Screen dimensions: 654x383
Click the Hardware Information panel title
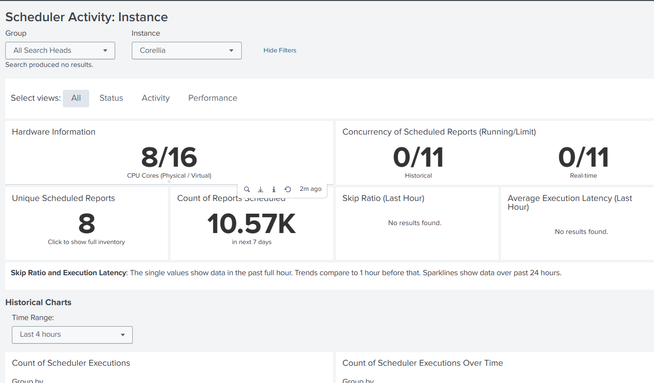tap(53, 132)
